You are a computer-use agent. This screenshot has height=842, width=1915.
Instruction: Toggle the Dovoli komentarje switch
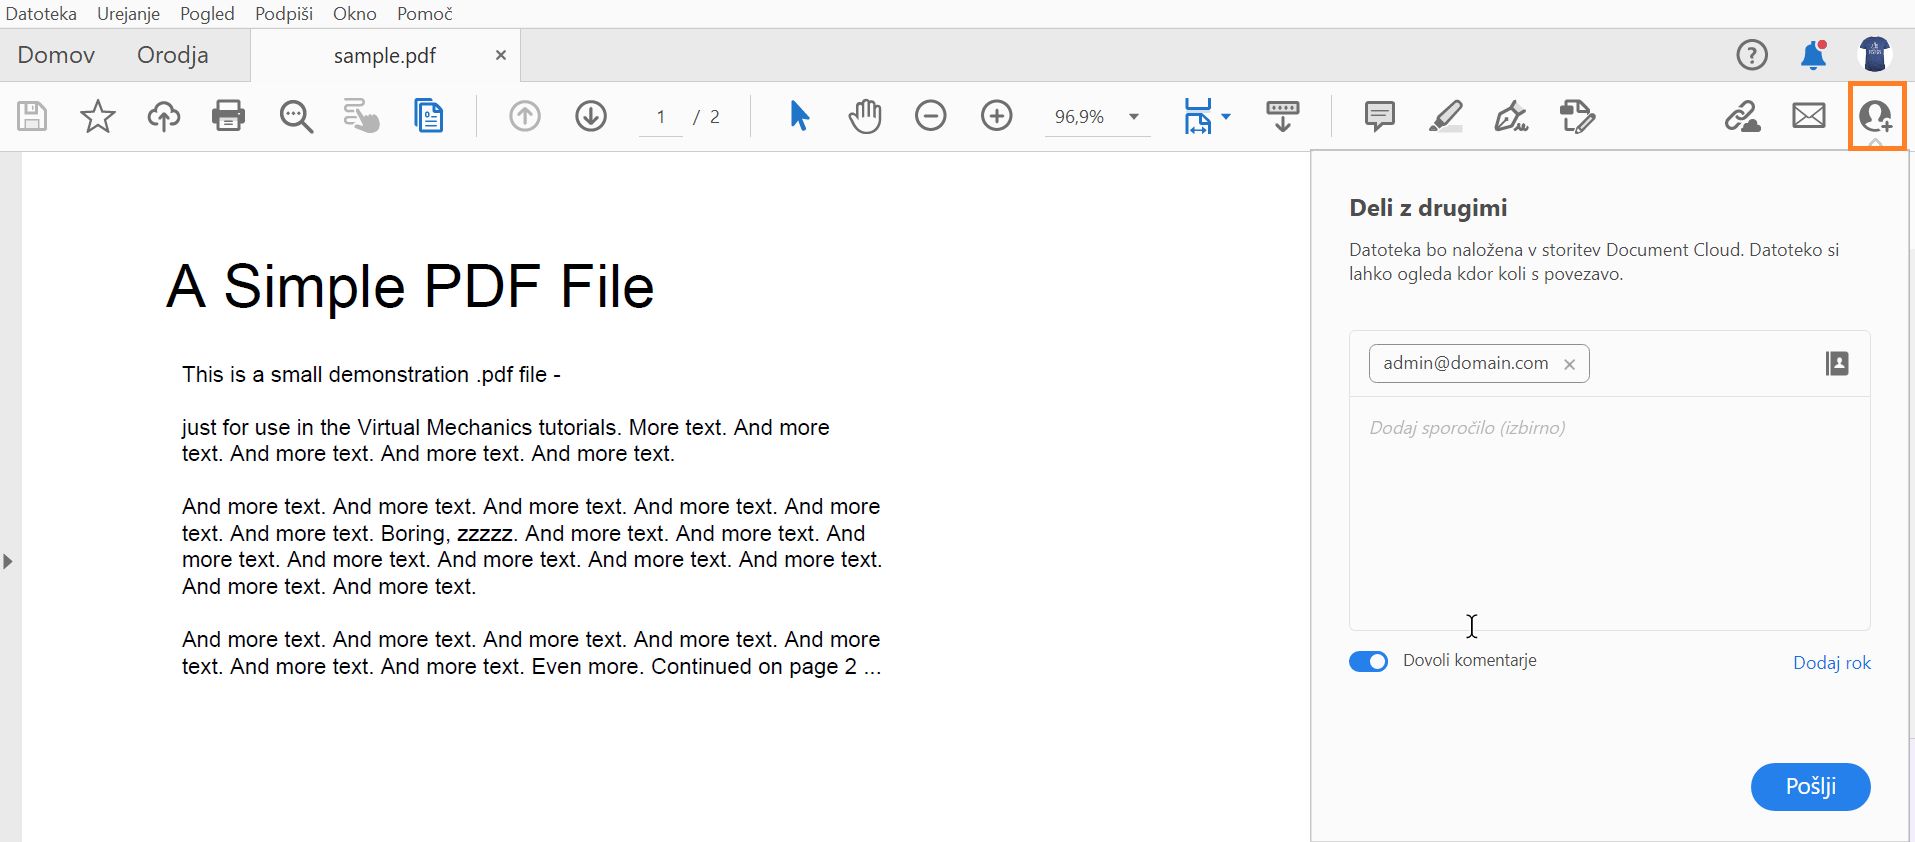pos(1368,661)
